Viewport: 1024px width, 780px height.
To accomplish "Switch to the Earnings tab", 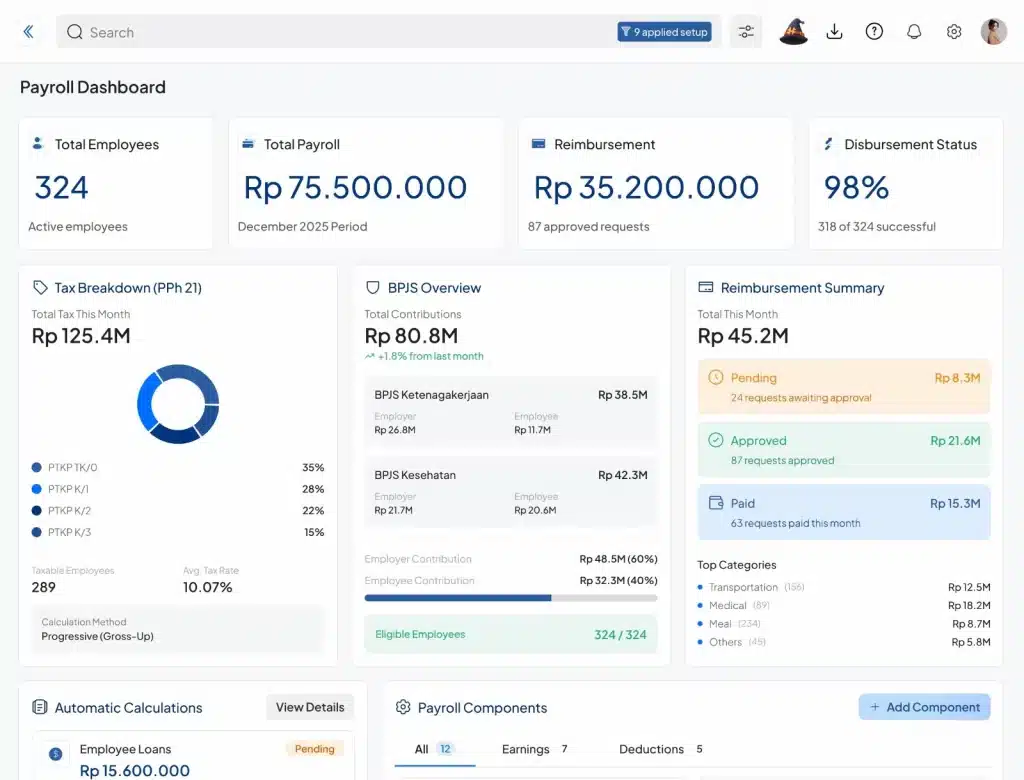I will 525,749.
